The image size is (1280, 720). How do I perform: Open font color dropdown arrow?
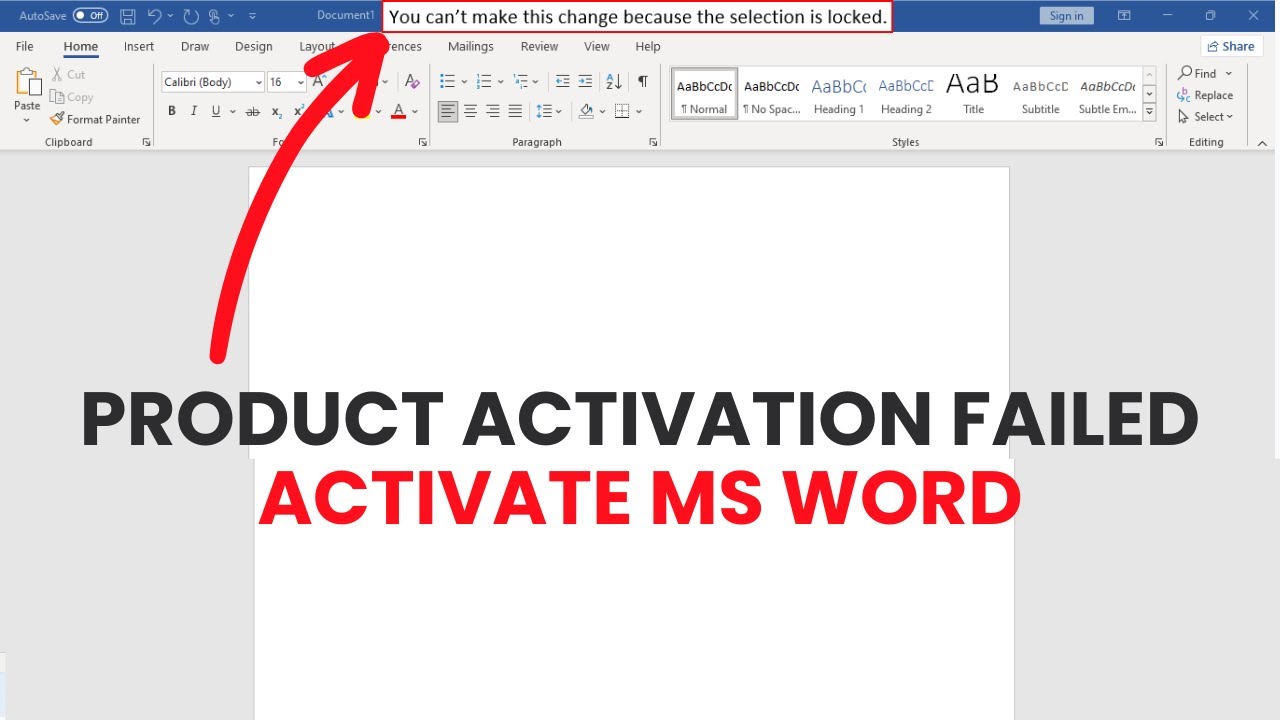(415, 111)
